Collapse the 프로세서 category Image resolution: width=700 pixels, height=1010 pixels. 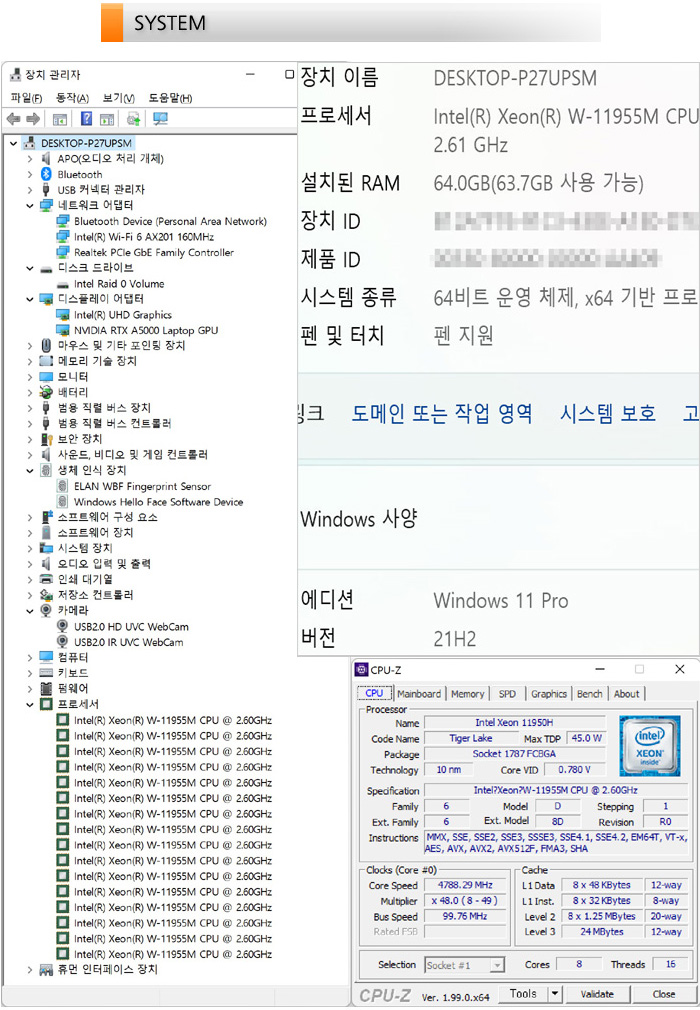click(30, 704)
